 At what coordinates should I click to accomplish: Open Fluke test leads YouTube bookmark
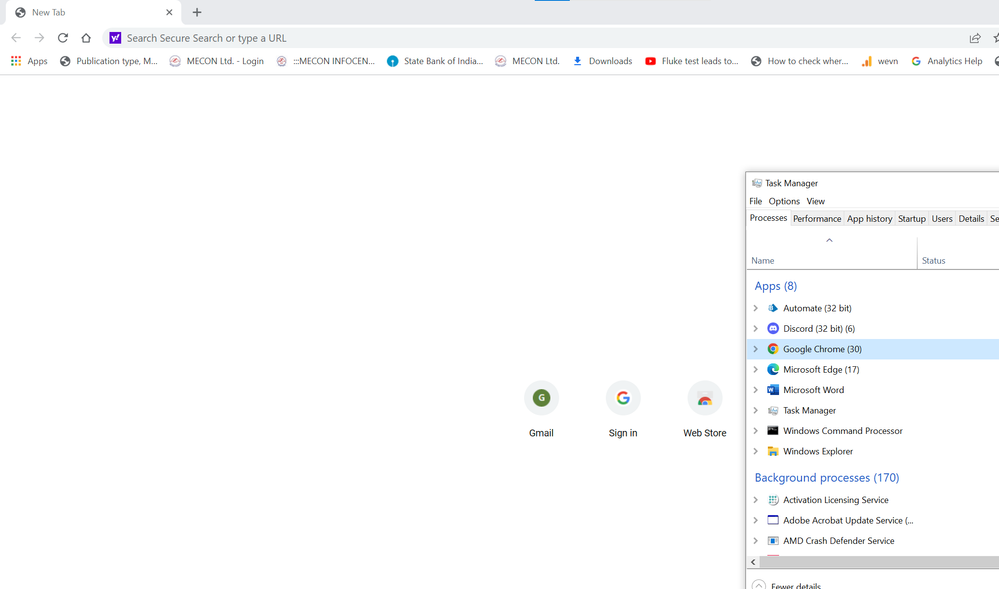[691, 61]
